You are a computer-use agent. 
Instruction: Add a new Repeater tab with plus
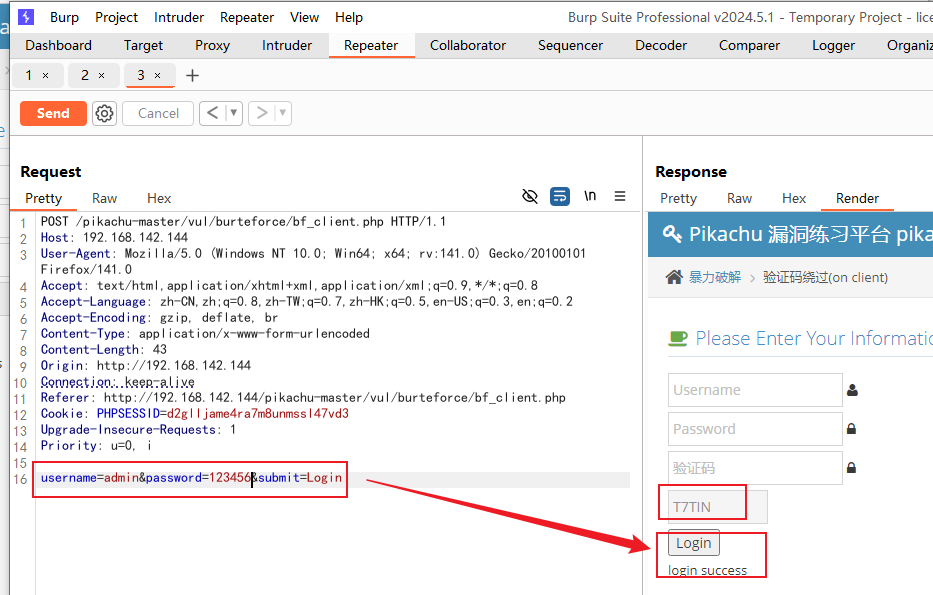[x=192, y=76]
